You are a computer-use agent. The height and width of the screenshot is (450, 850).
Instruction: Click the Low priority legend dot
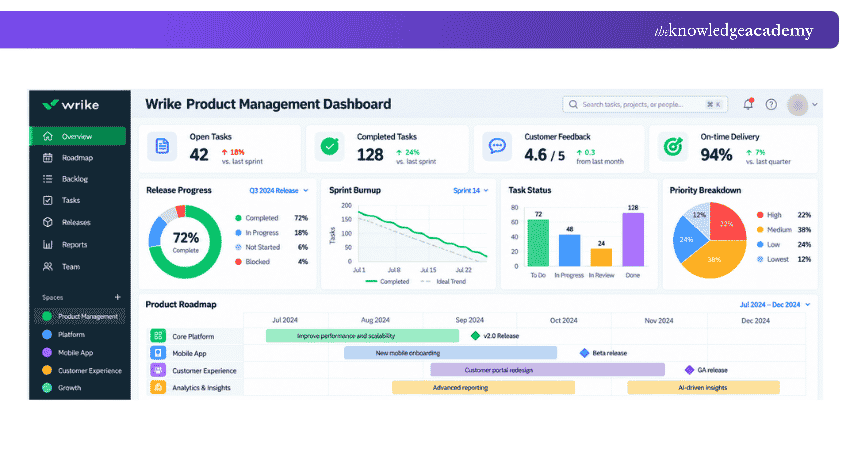[x=760, y=245]
